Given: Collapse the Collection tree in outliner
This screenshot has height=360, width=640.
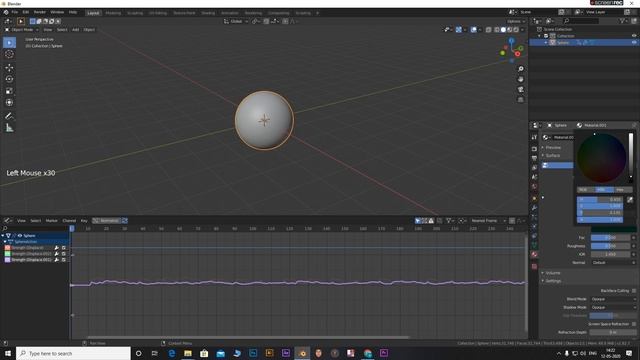Looking at the screenshot, I should 540,36.
